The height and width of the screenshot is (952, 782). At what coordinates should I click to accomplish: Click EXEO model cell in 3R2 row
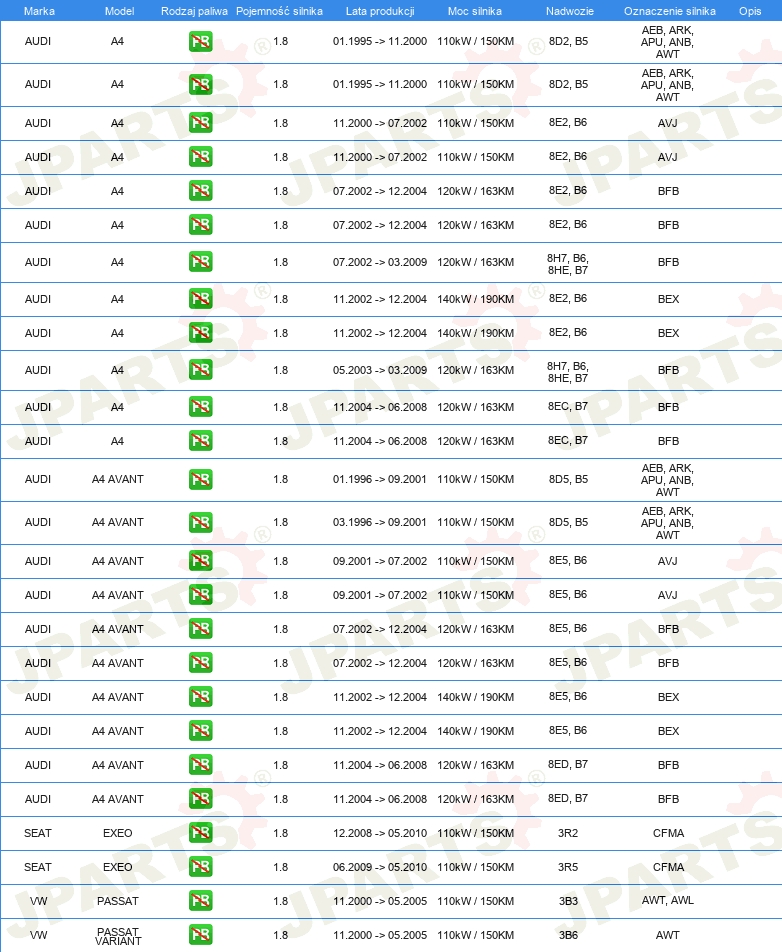(118, 834)
